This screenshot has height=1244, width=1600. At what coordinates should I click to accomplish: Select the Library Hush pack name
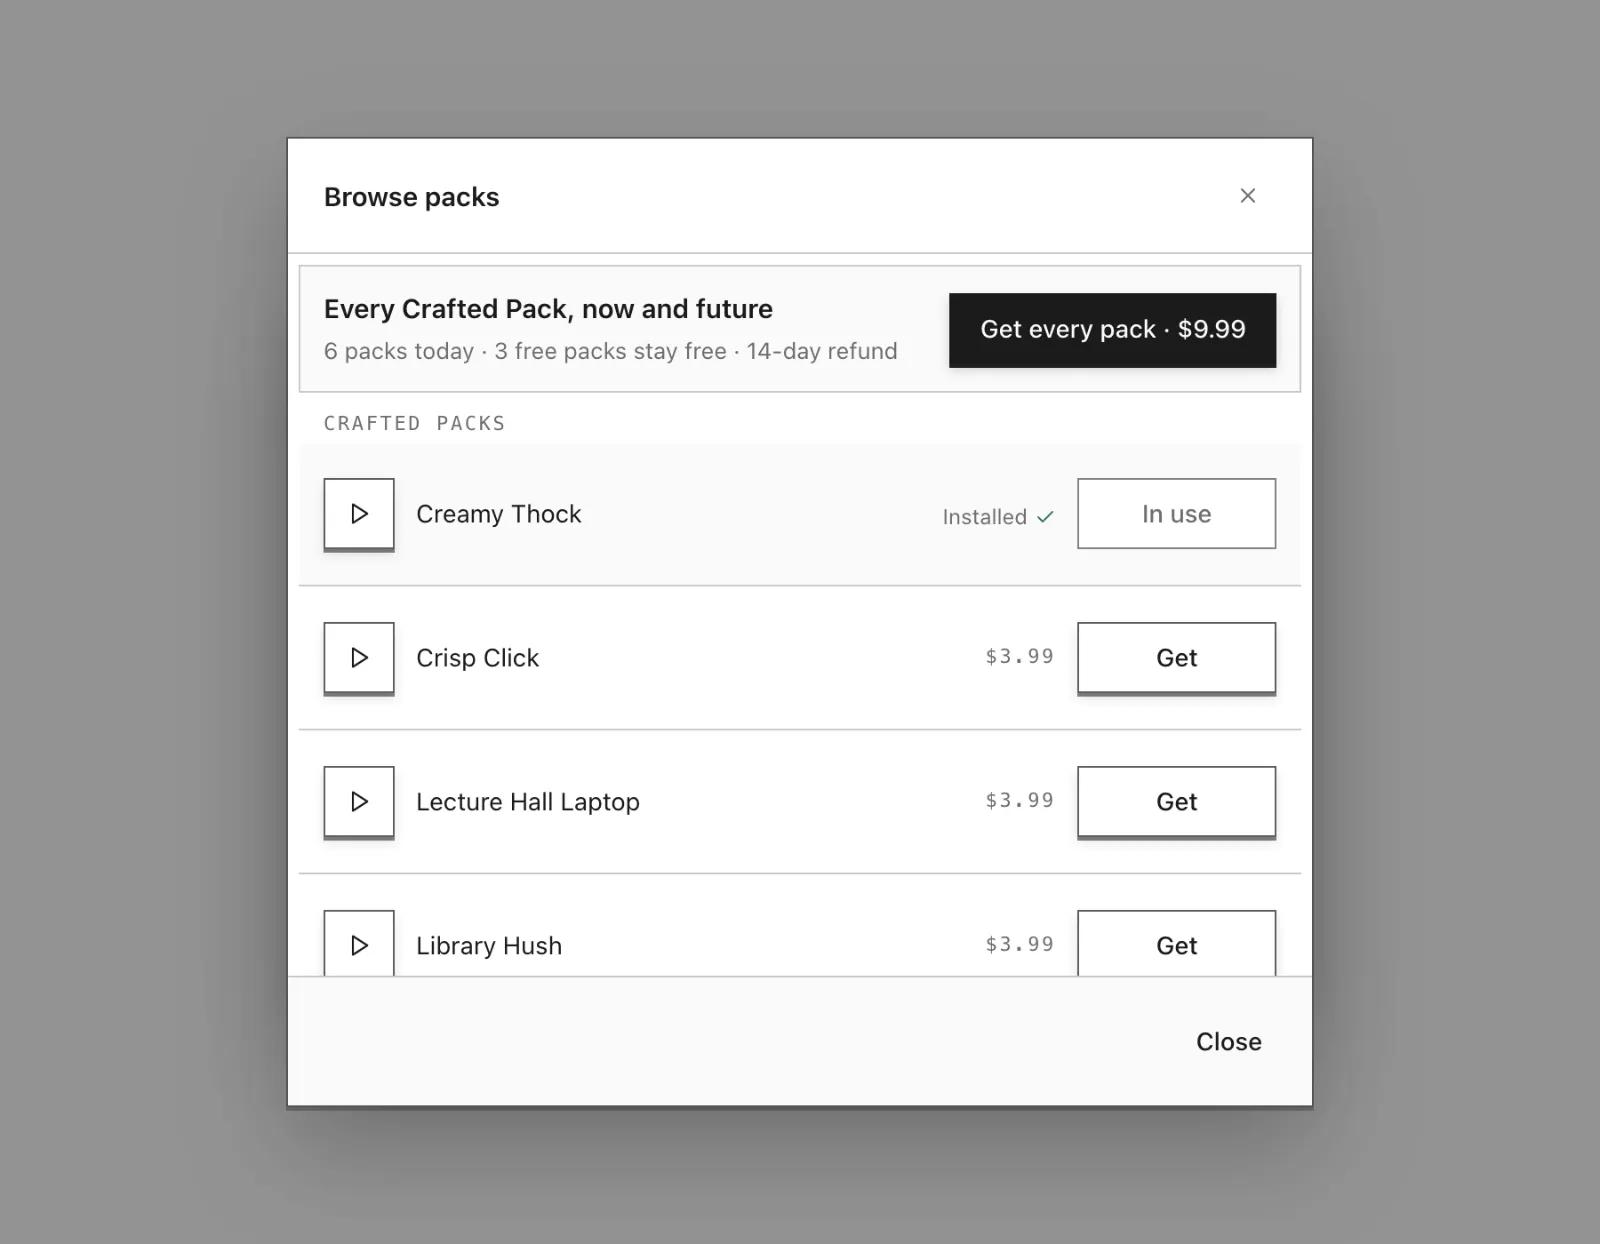[x=489, y=946]
